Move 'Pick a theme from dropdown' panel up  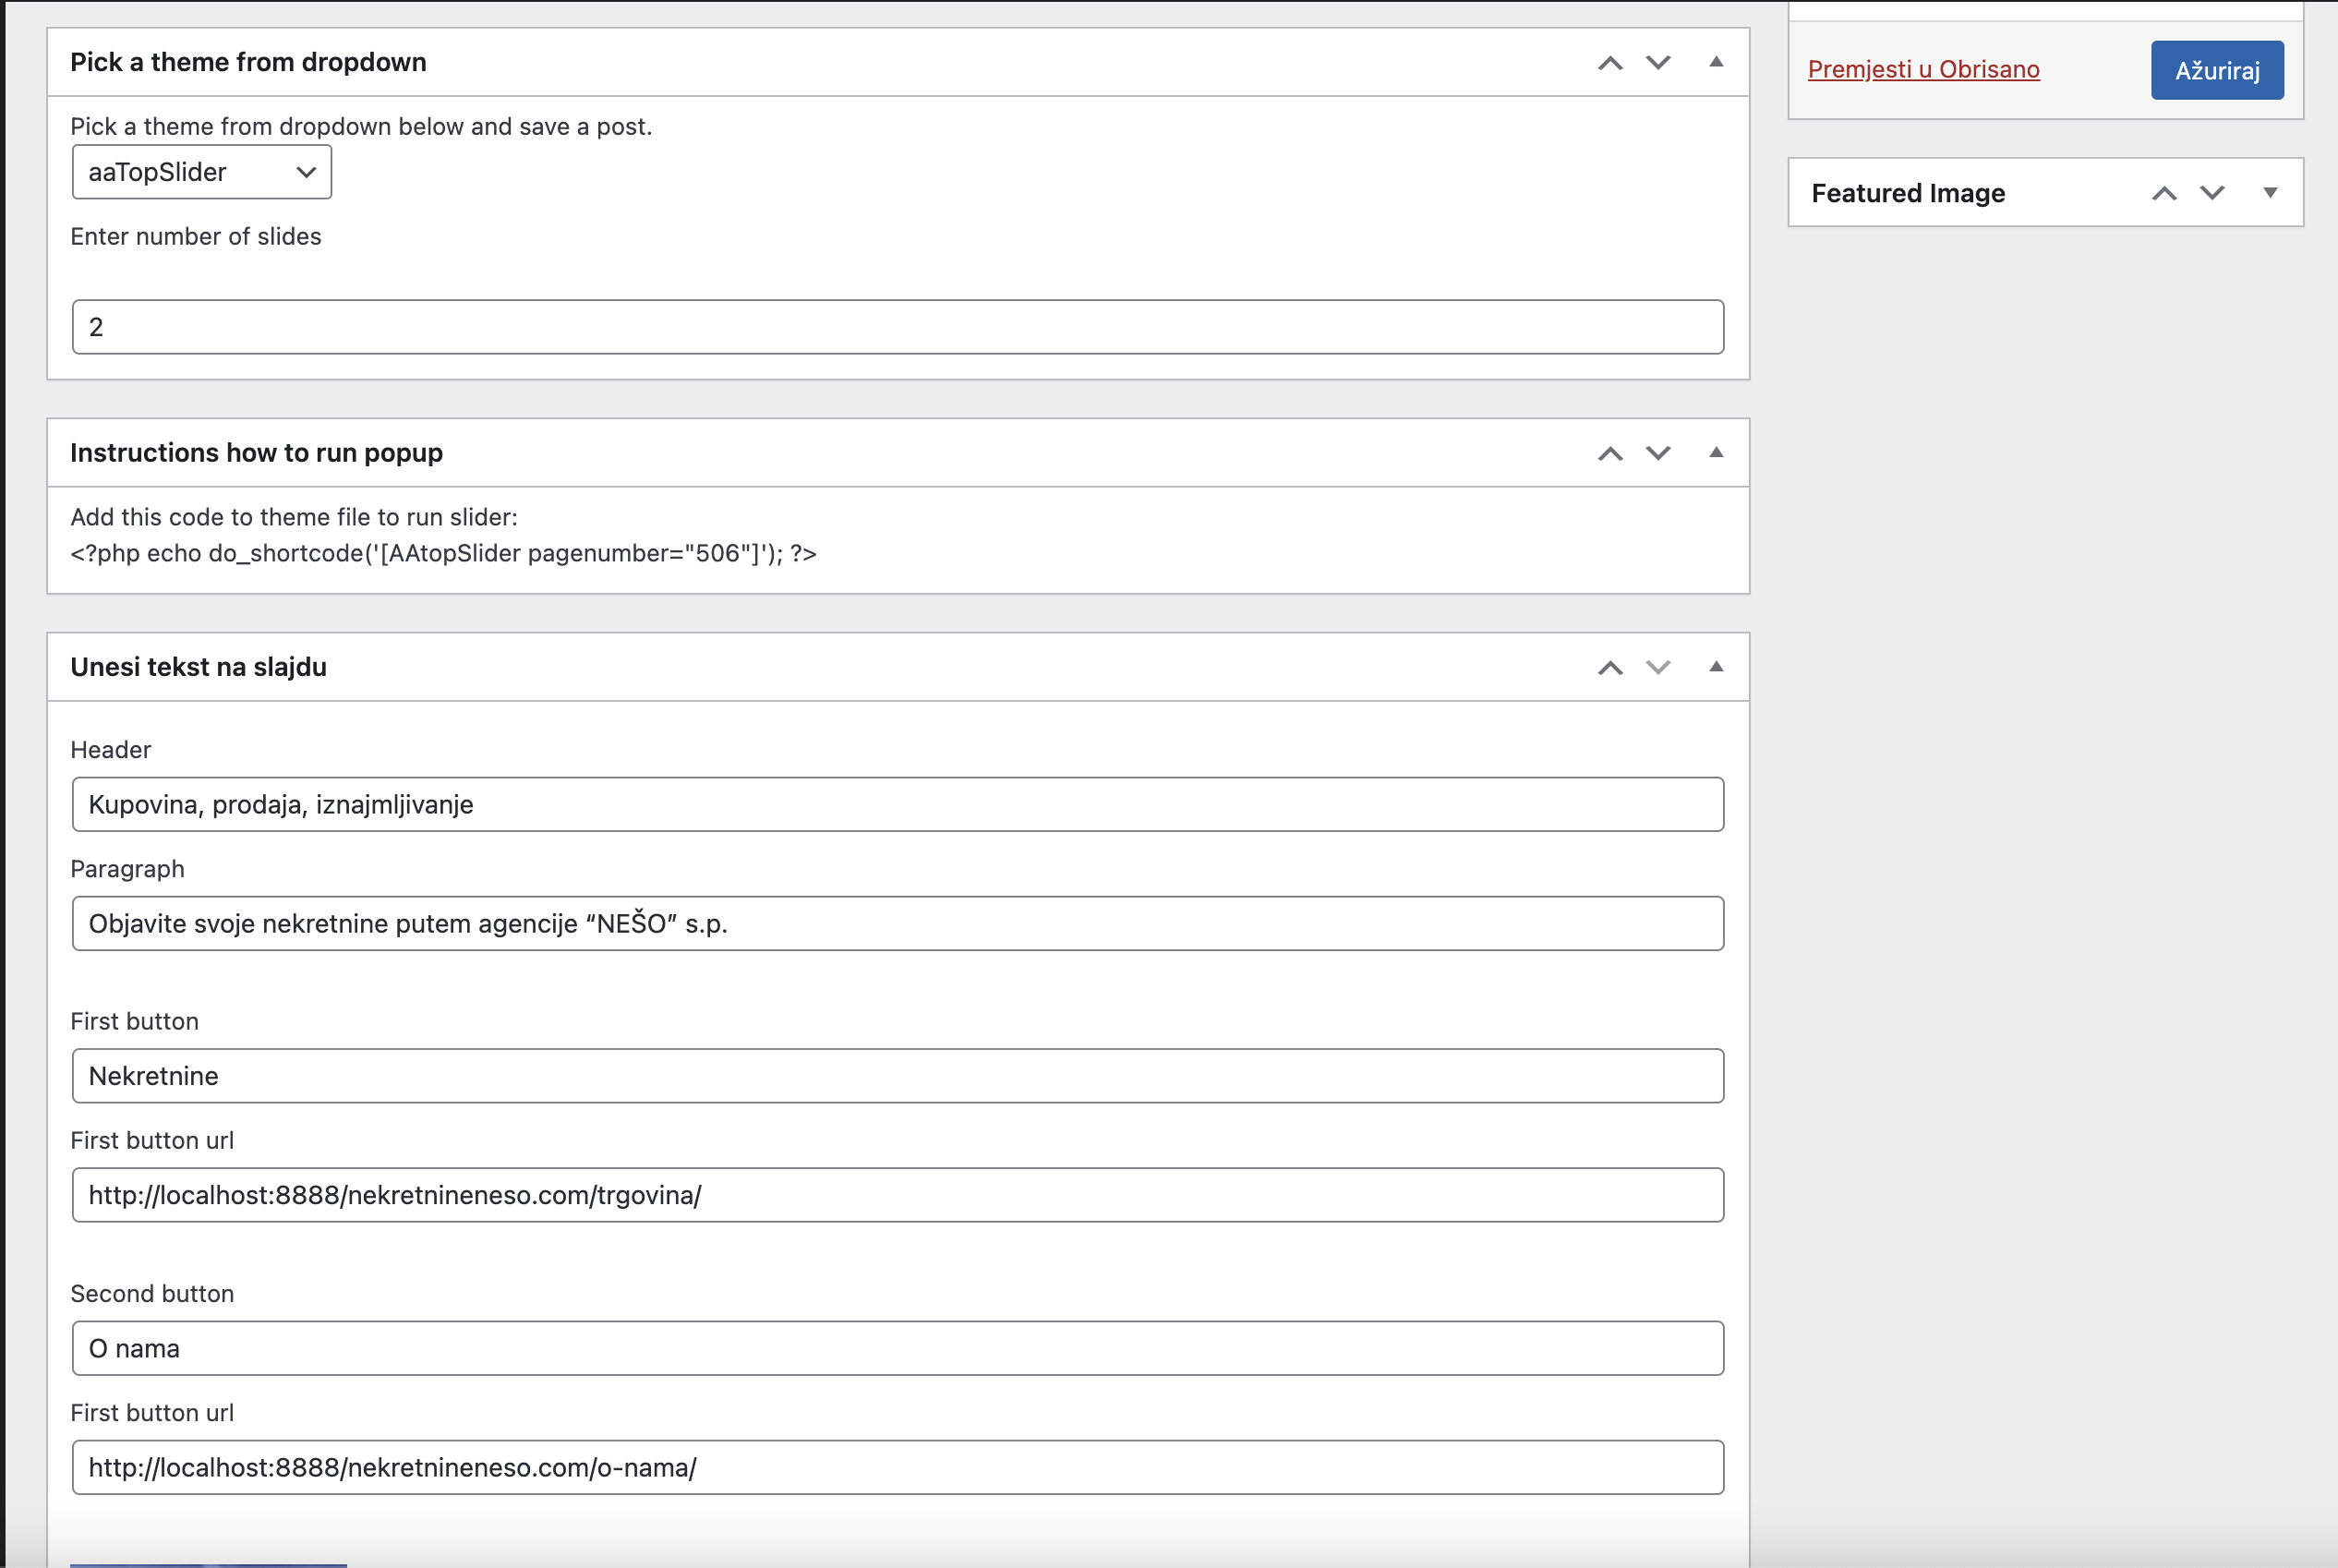[1610, 63]
